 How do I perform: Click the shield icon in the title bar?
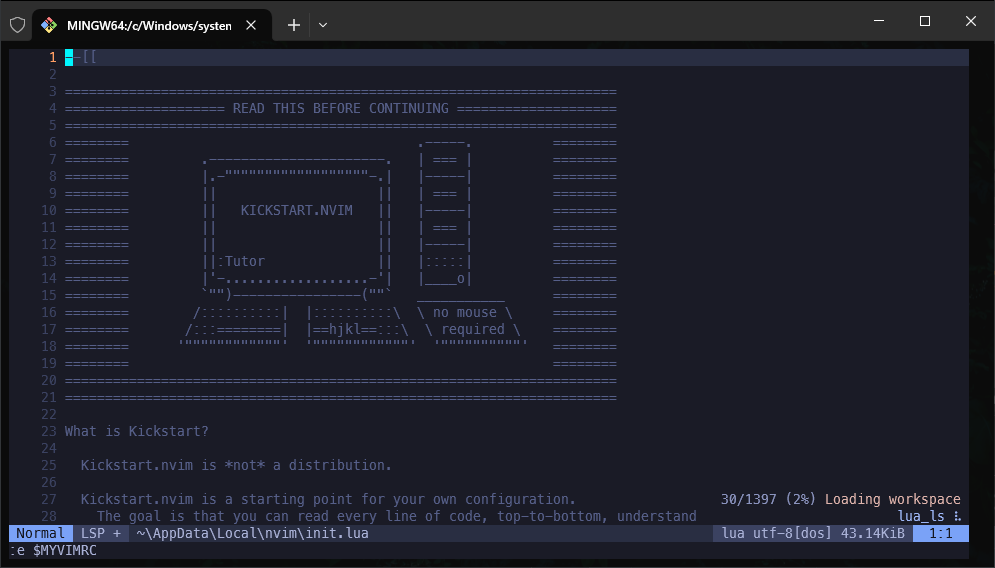click(x=18, y=25)
